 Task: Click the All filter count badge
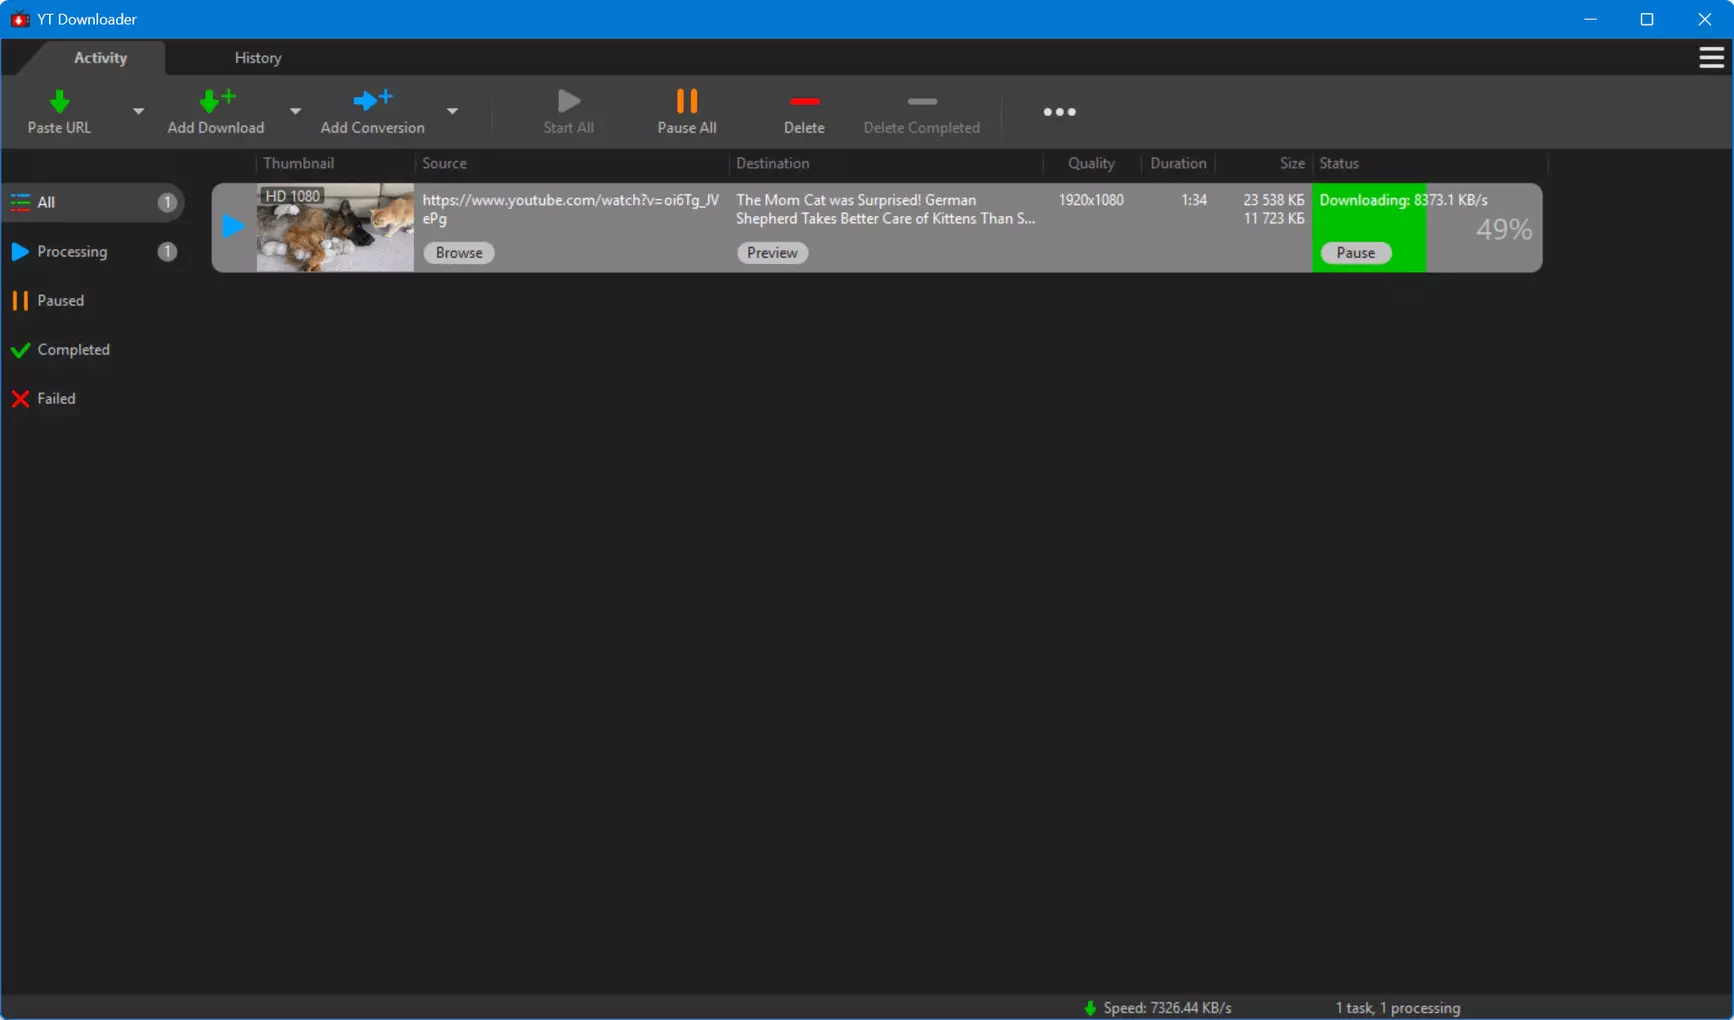(x=167, y=202)
